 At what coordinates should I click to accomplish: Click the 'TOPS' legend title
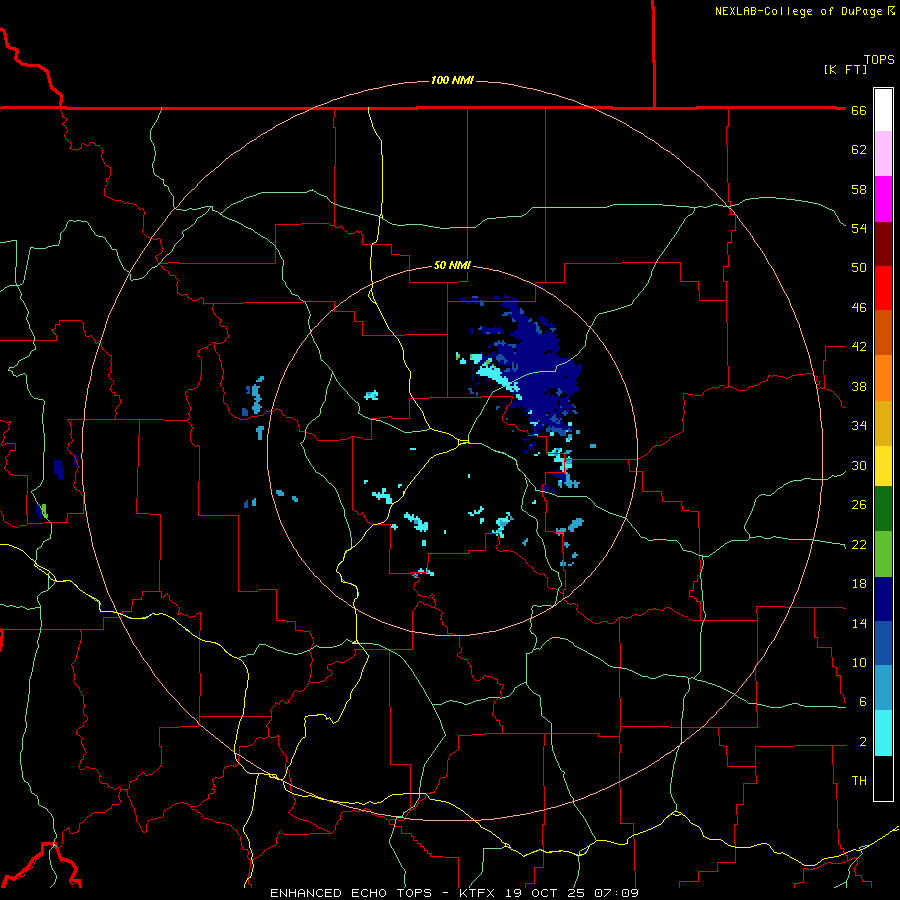pyautogui.click(x=879, y=59)
